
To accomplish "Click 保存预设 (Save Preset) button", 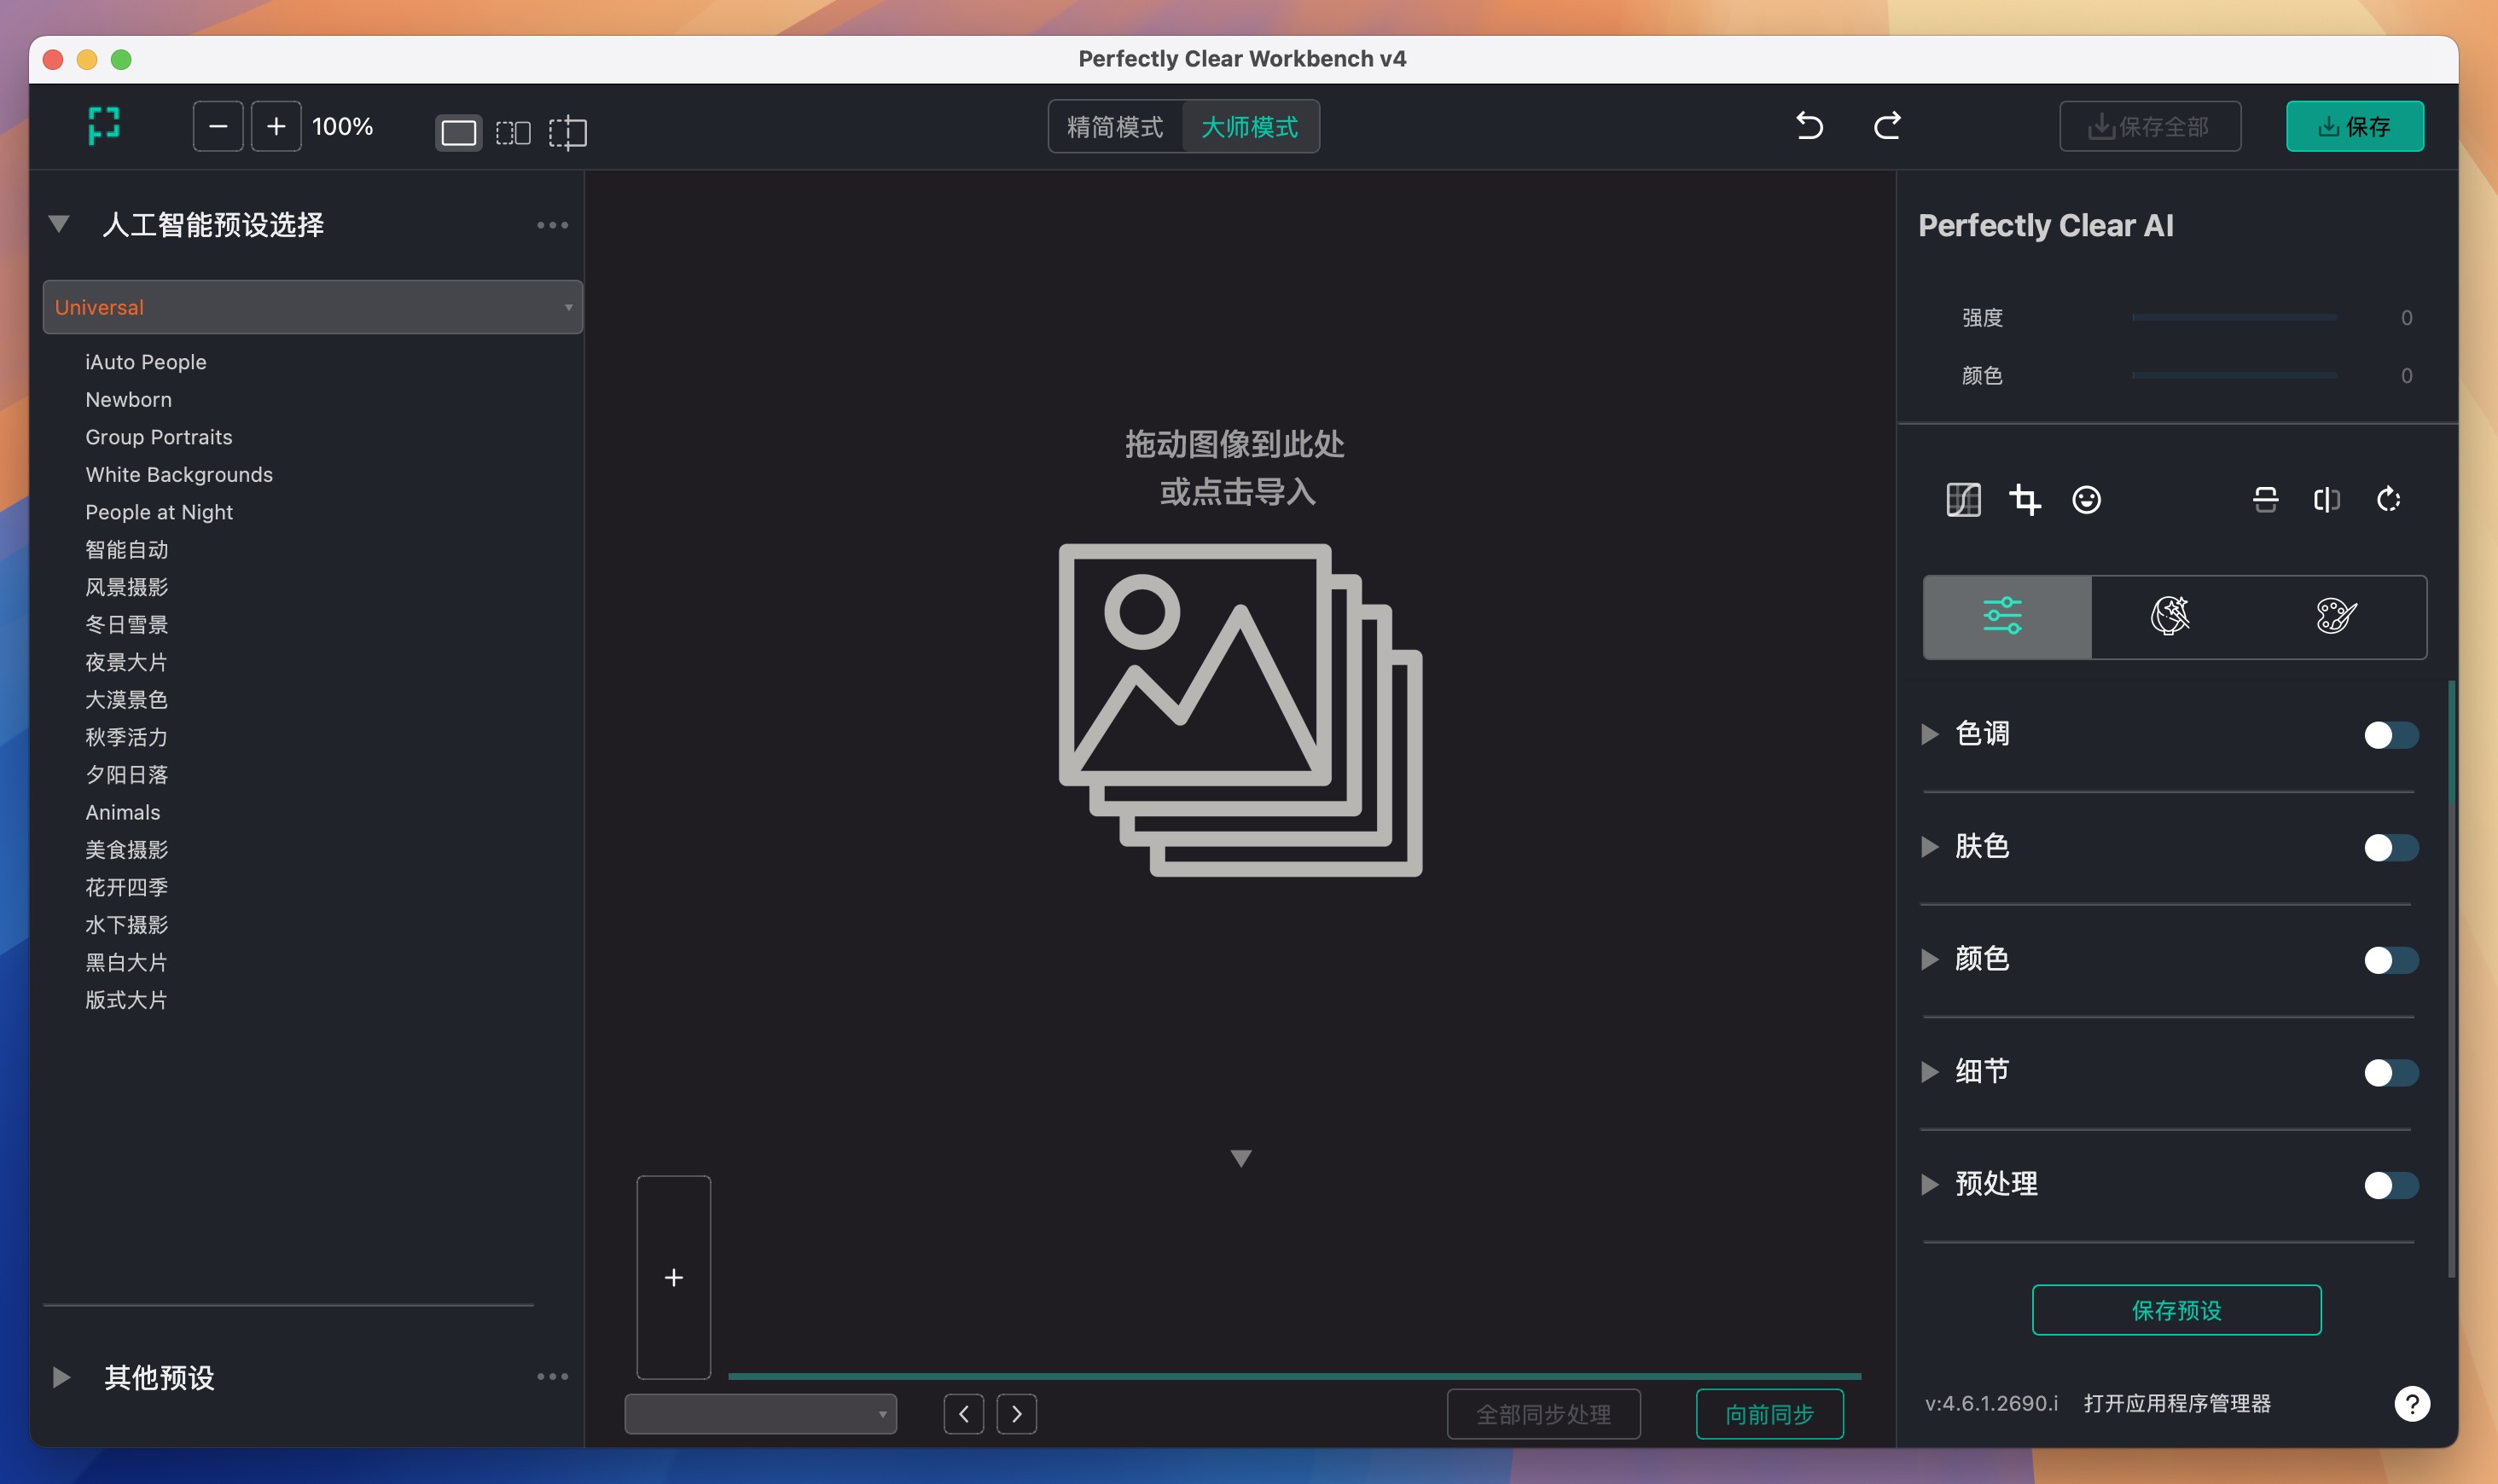I will 2176,1309.
